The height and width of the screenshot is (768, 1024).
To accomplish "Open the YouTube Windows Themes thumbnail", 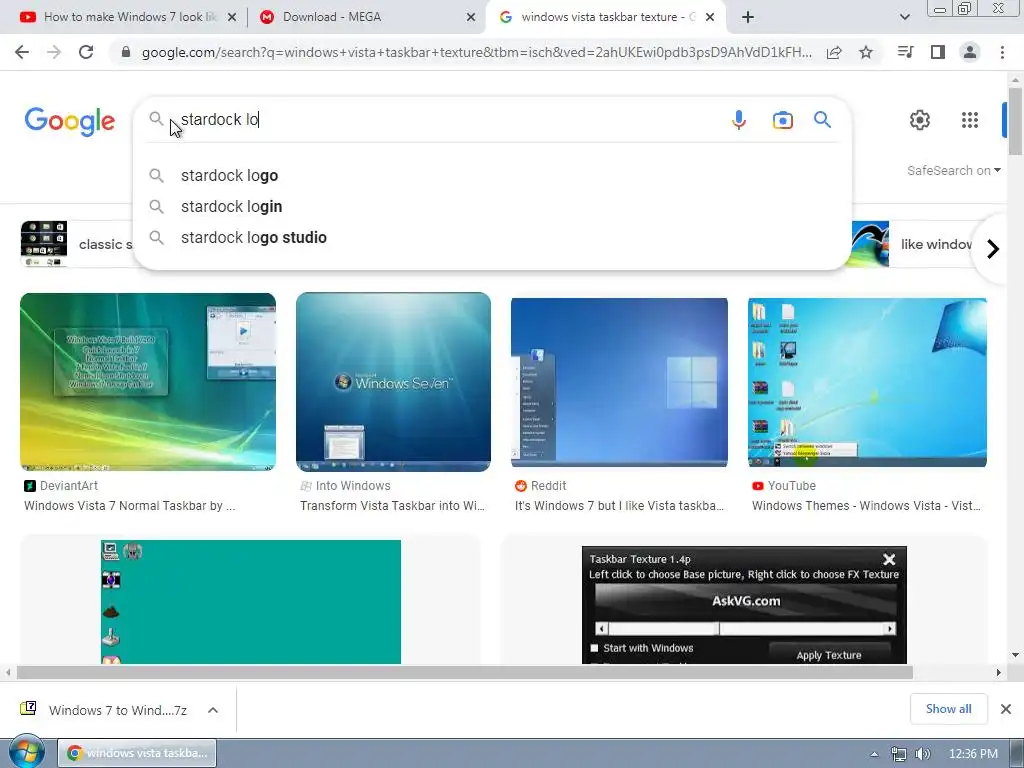I will (x=867, y=382).
